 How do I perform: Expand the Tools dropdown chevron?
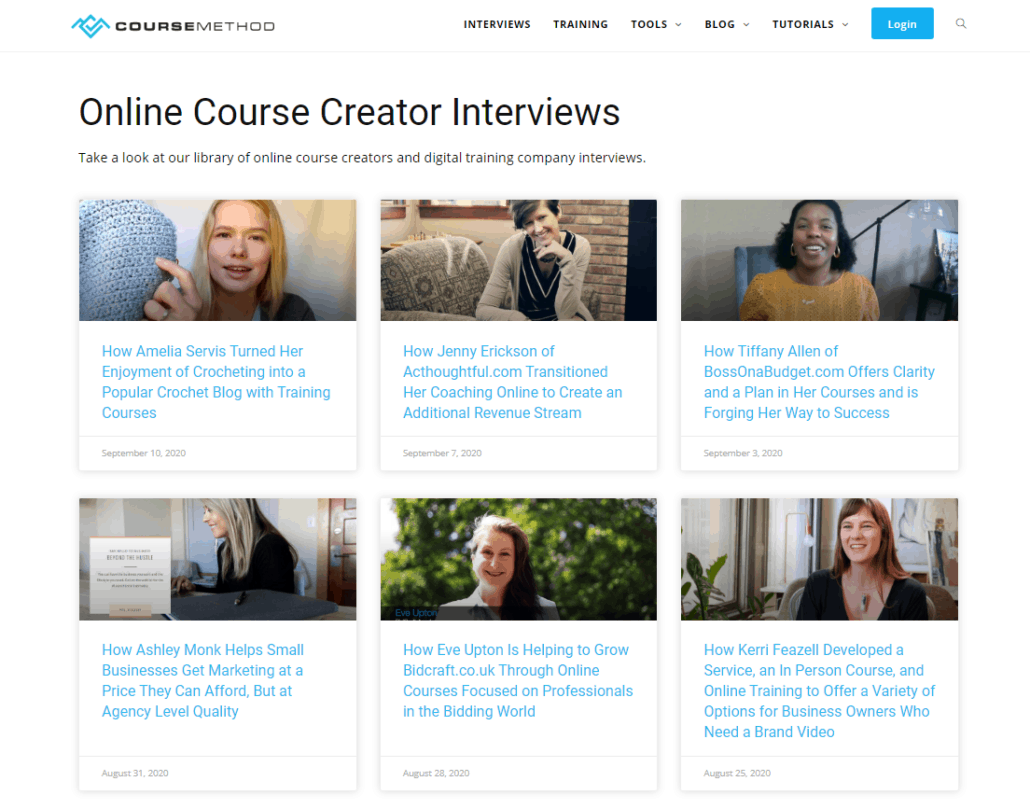click(x=679, y=24)
